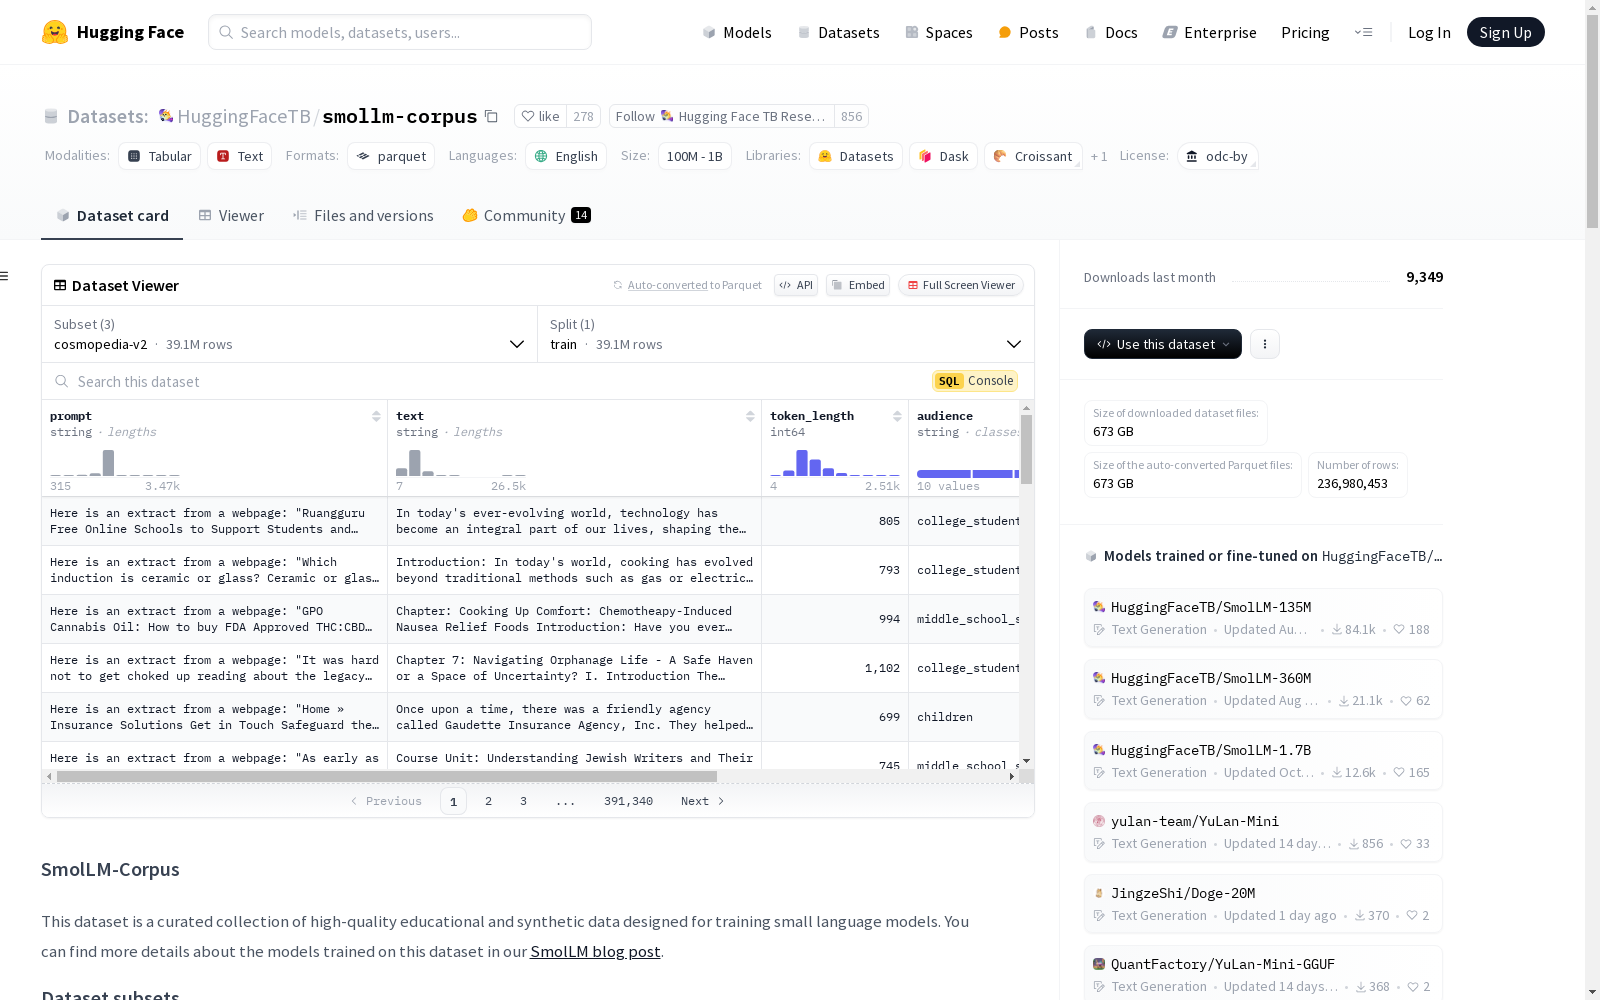
Task: Jump to page 3 of the dataset
Action: click(x=523, y=801)
